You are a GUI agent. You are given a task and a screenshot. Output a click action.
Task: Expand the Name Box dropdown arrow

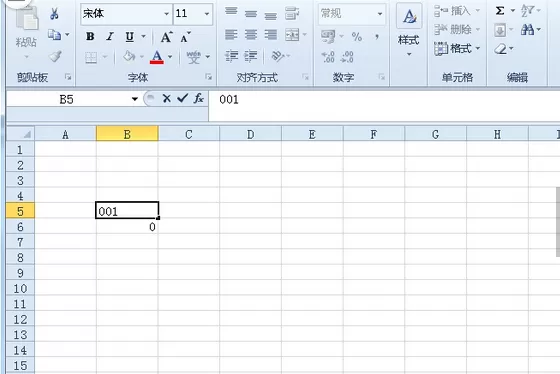pyautogui.click(x=135, y=99)
